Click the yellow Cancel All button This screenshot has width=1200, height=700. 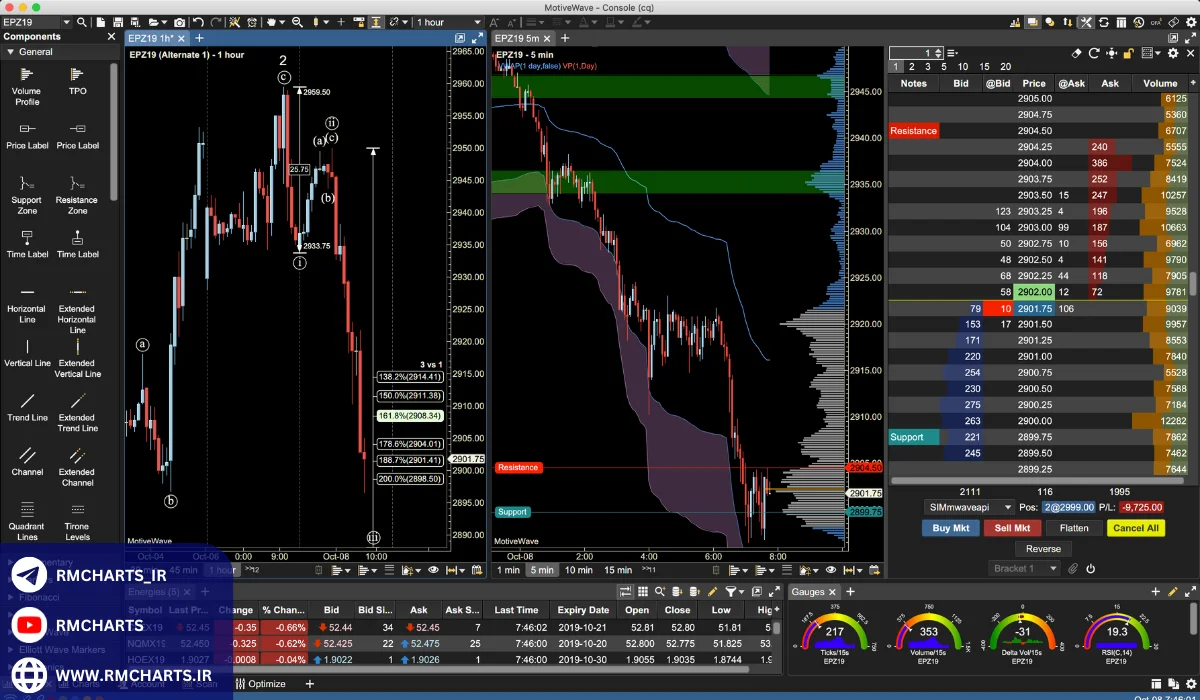(x=1135, y=528)
